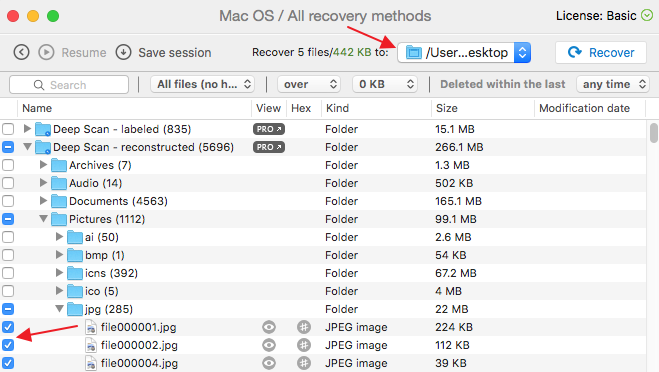Screen dimensions: 659x372
Task: Focus the Search input field
Action: [69, 84]
